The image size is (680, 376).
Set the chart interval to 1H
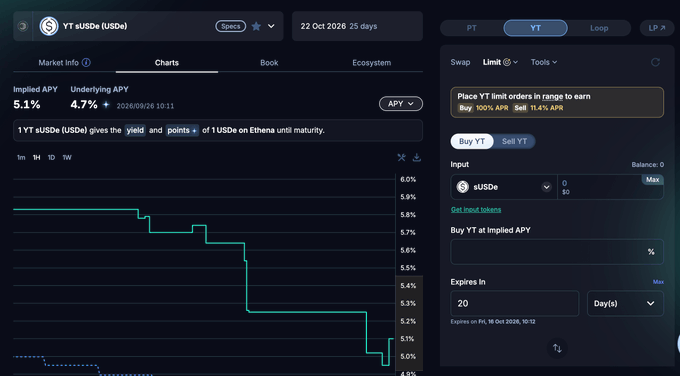coord(36,157)
